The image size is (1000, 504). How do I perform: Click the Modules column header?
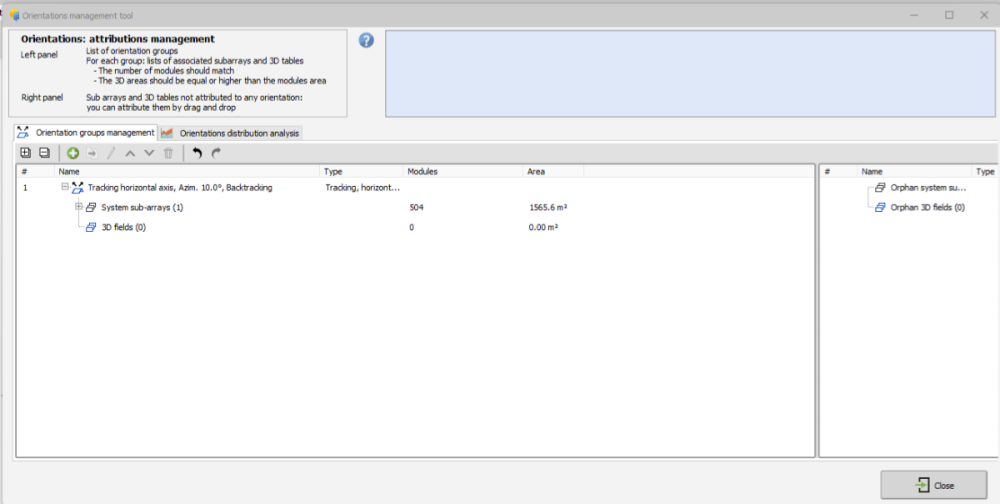point(463,172)
